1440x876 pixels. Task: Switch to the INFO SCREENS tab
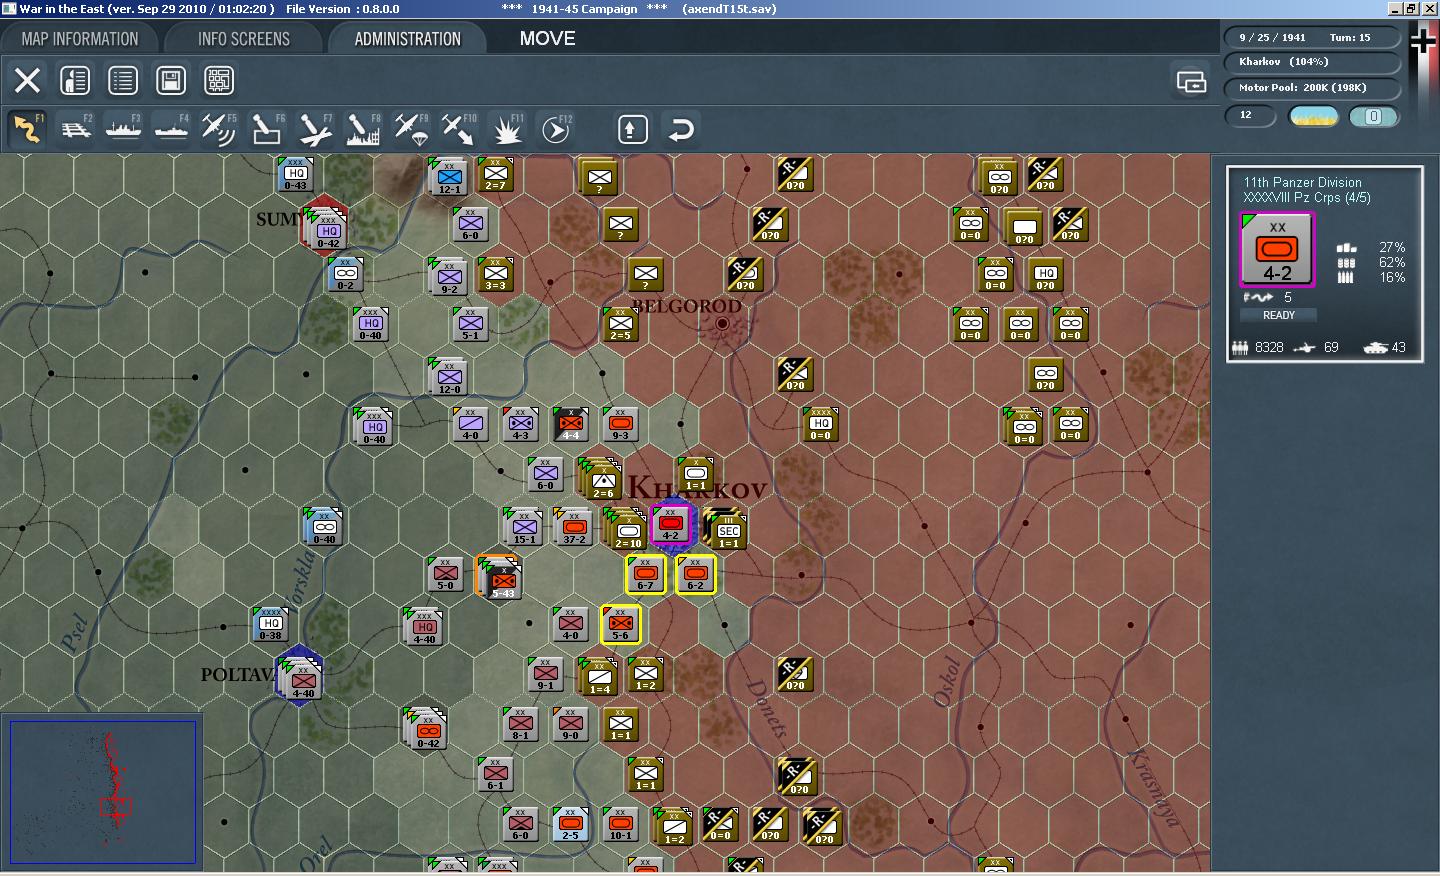tap(244, 38)
